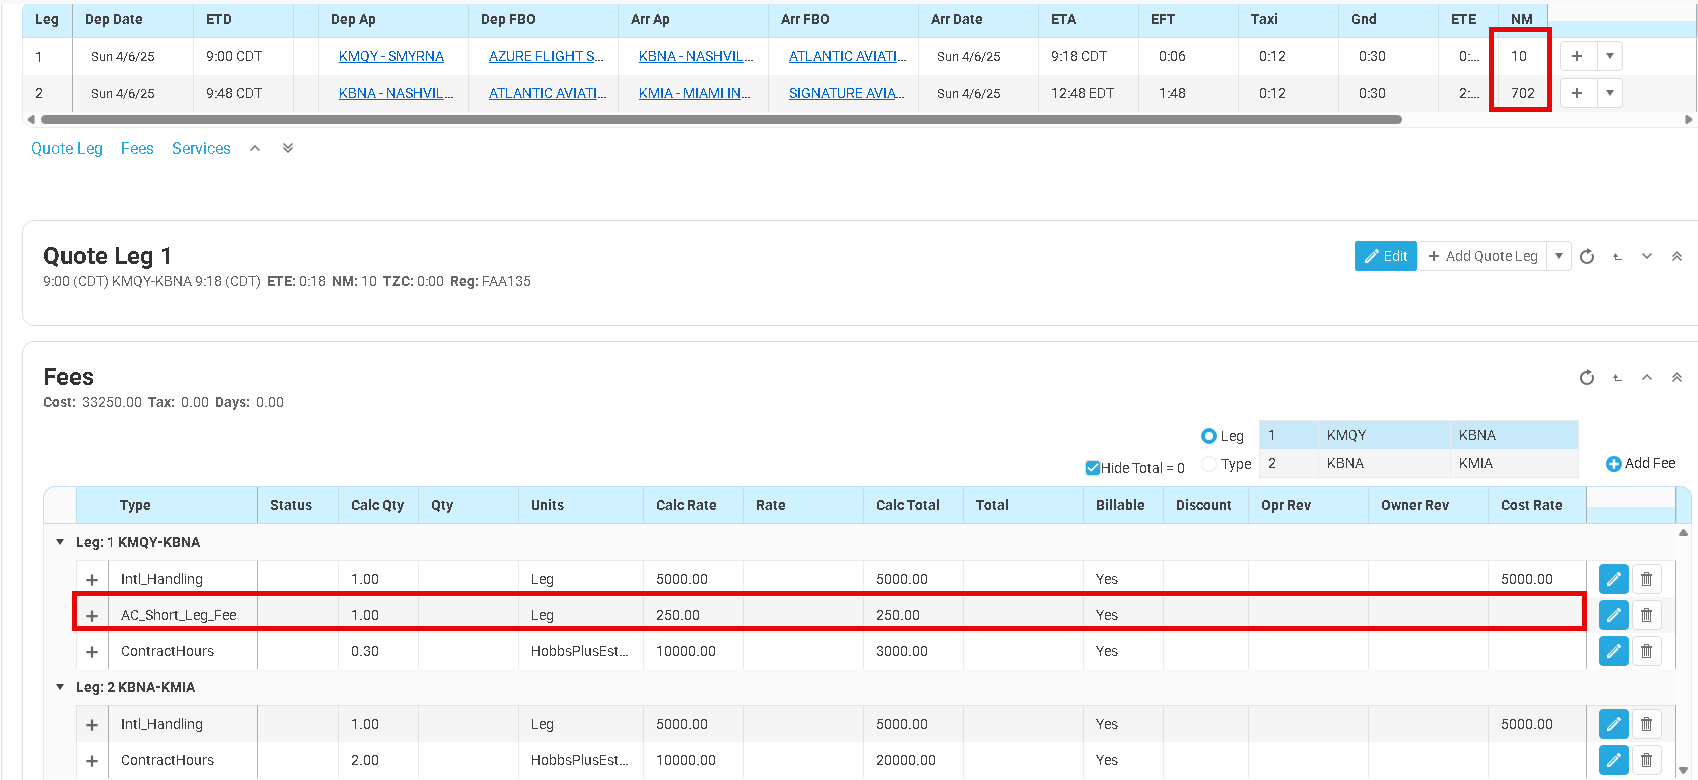Select the Type radio button

click(1208, 464)
